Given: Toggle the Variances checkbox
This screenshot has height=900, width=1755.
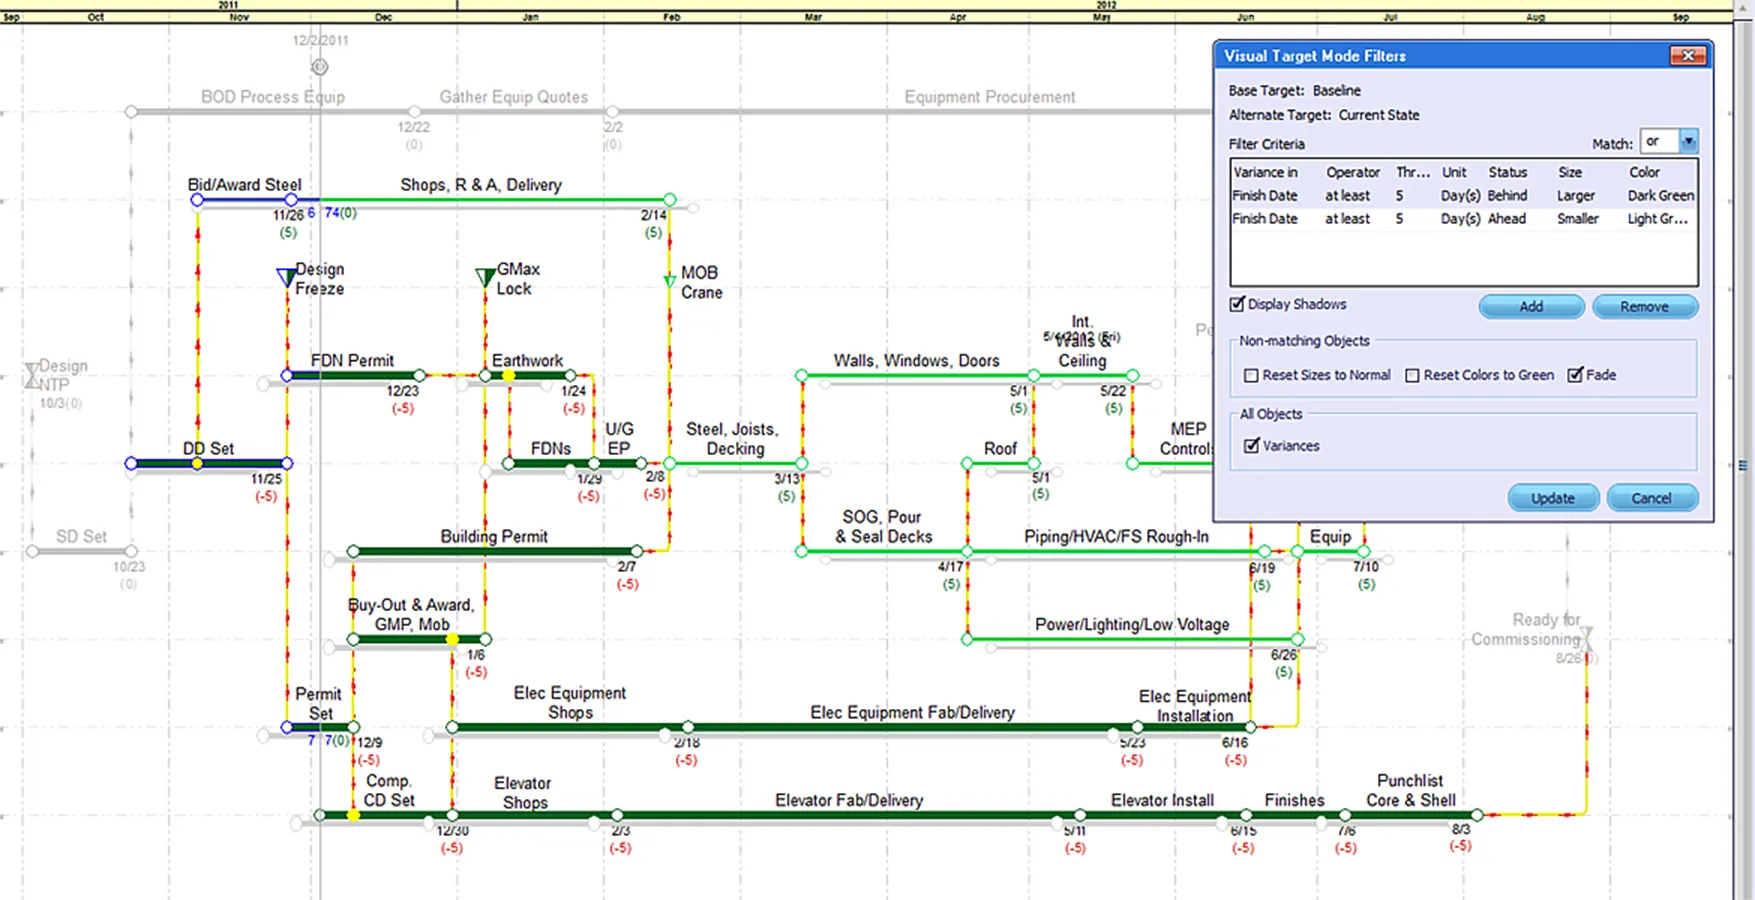Looking at the screenshot, I should tap(1251, 446).
